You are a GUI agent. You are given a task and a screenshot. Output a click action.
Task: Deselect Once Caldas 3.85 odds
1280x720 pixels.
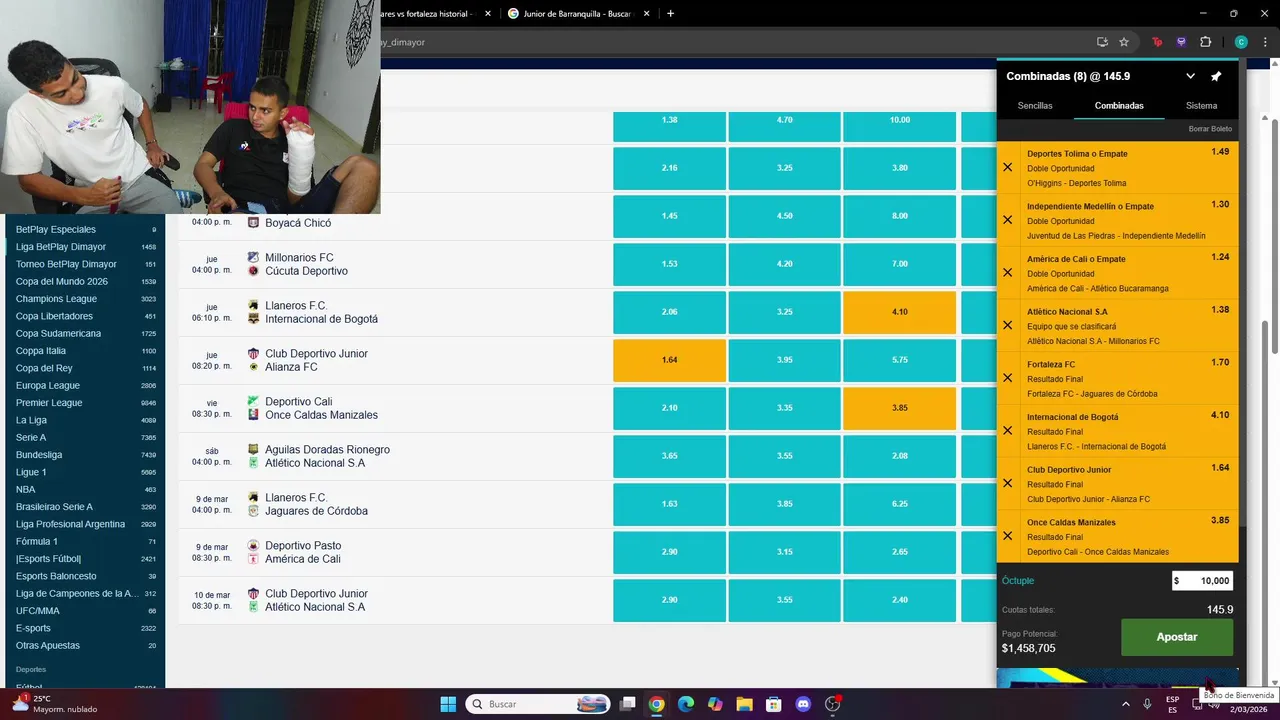coord(899,408)
